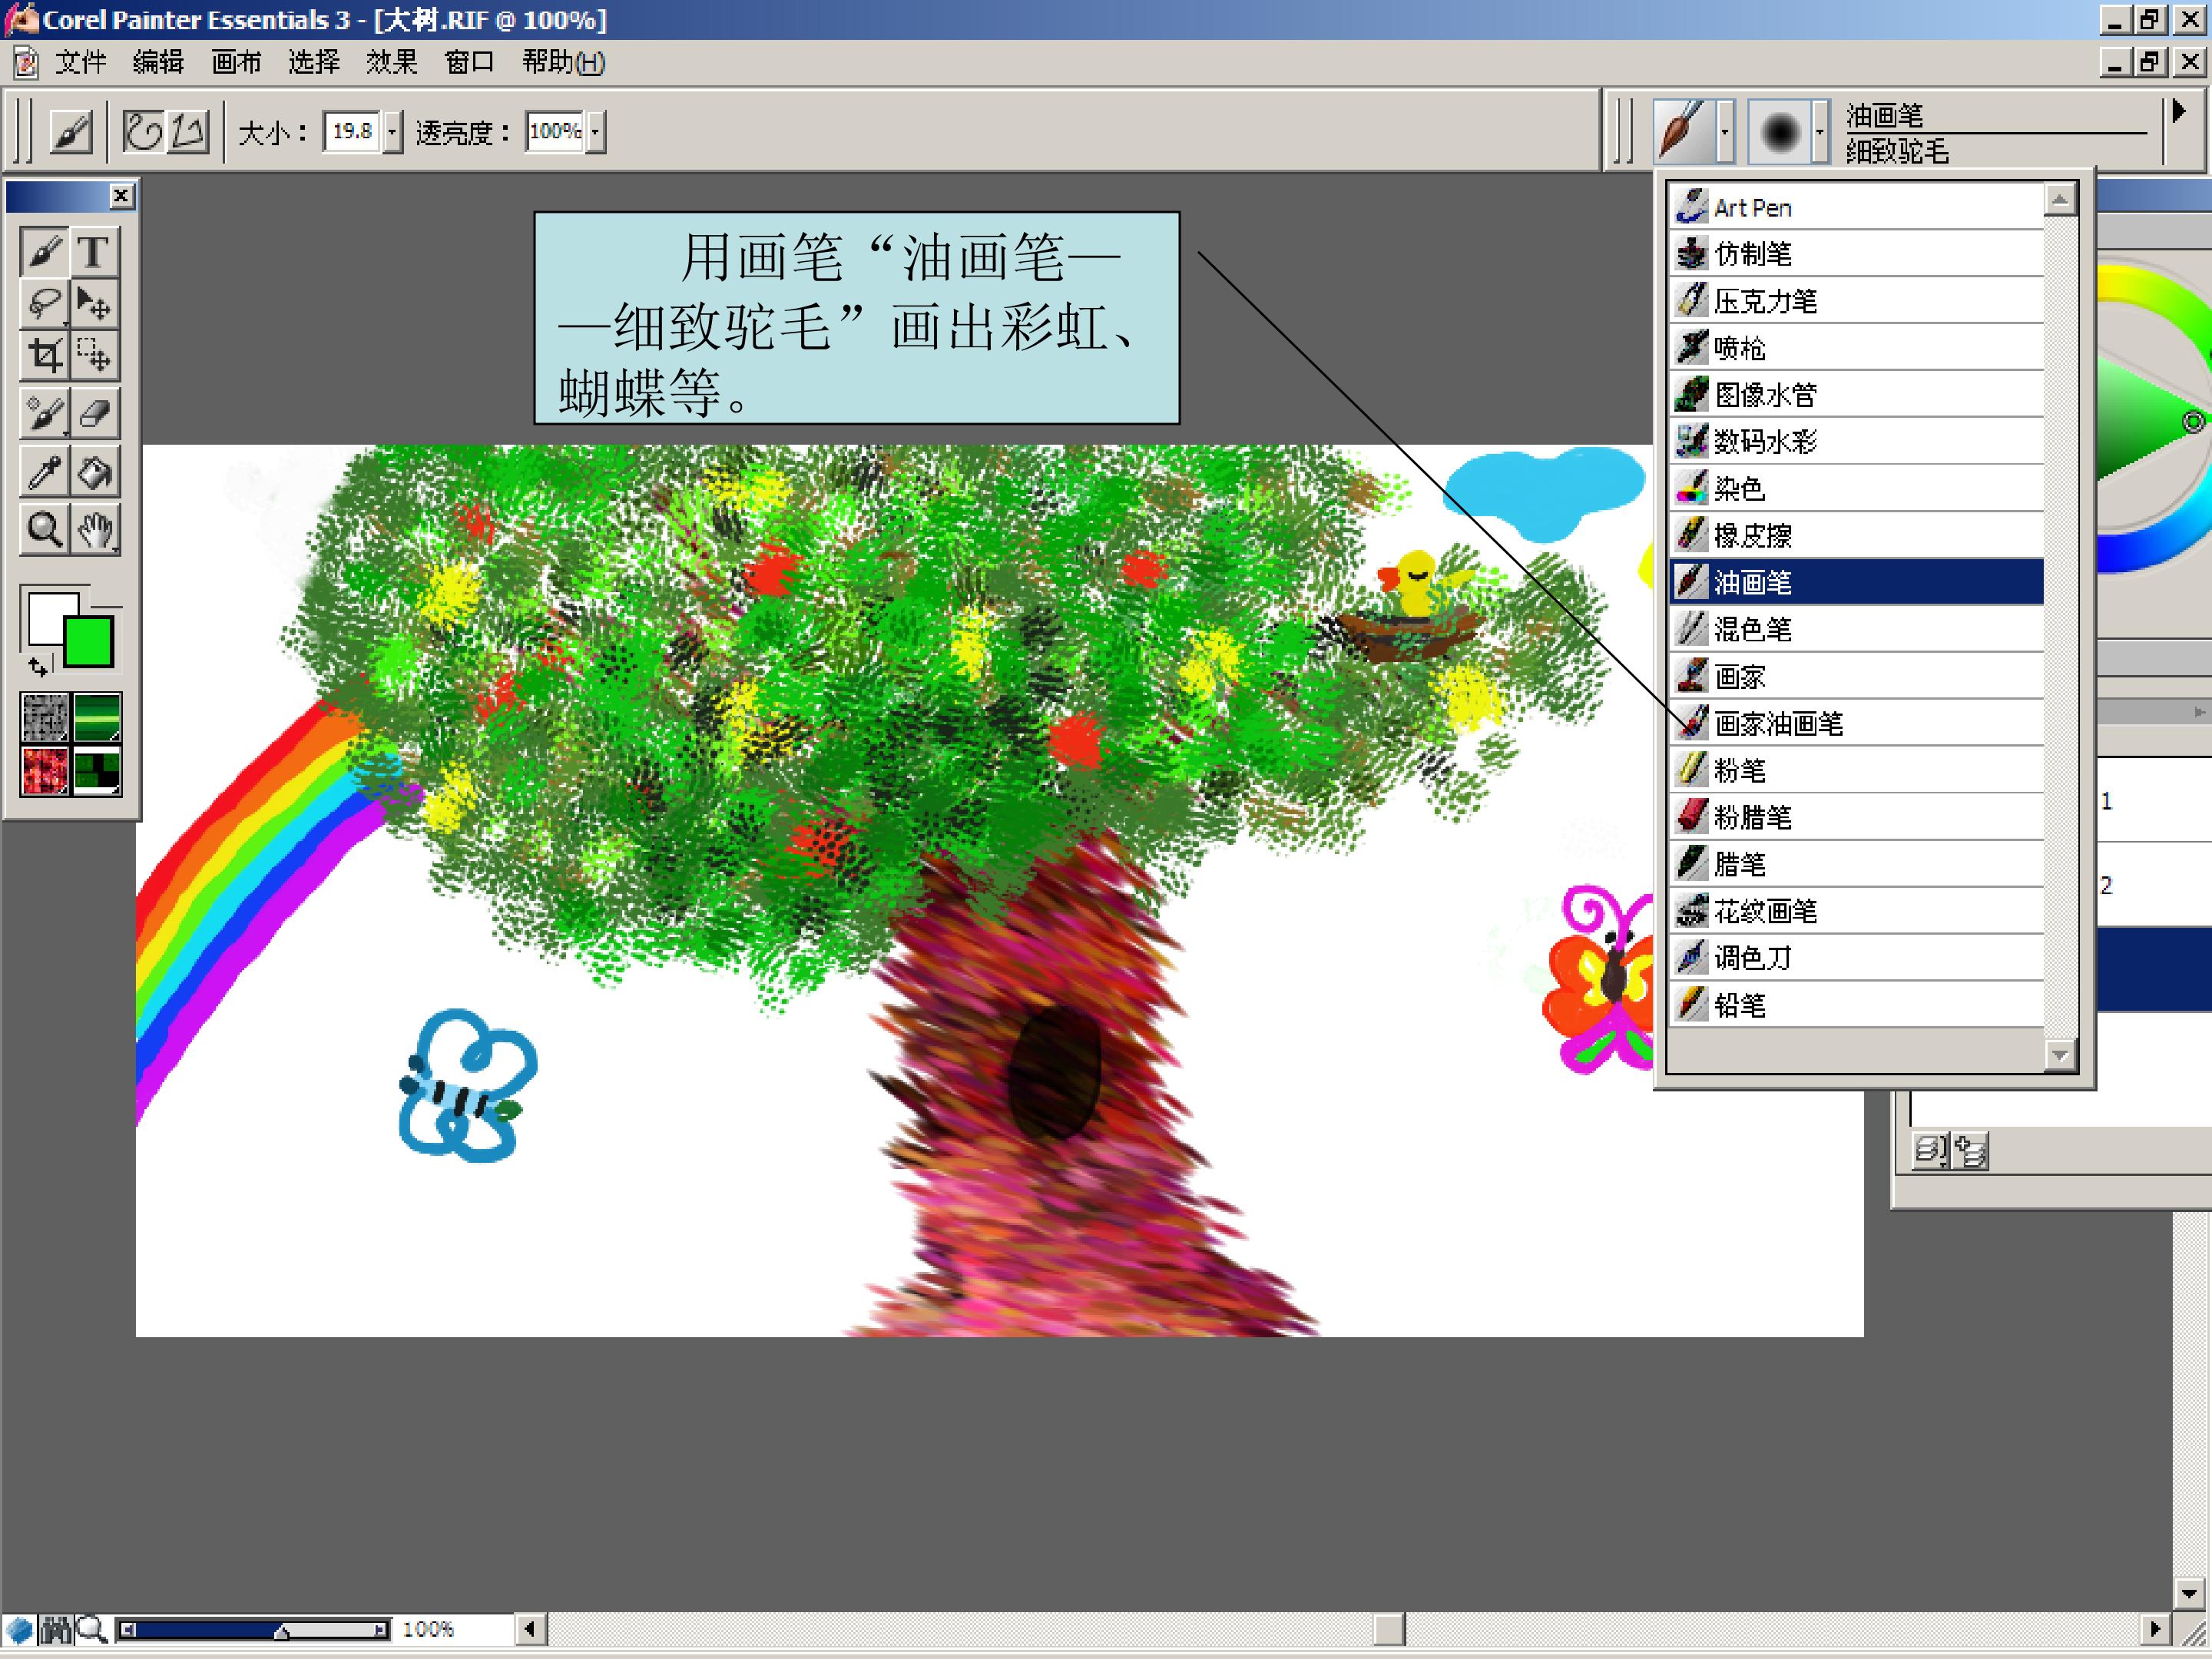Select the Lasso selection tool

coord(44,304)
